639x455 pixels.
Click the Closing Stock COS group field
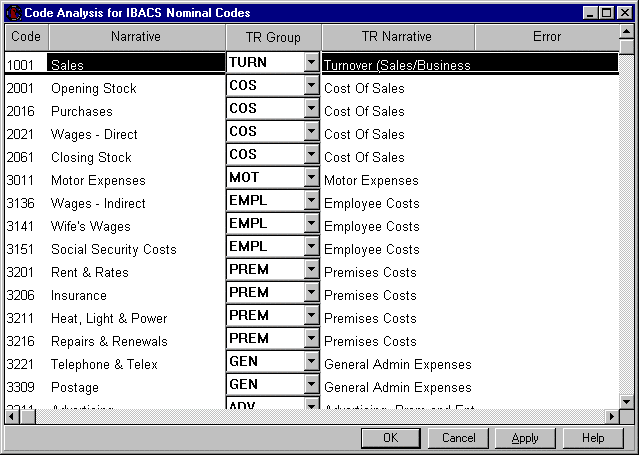264,155
